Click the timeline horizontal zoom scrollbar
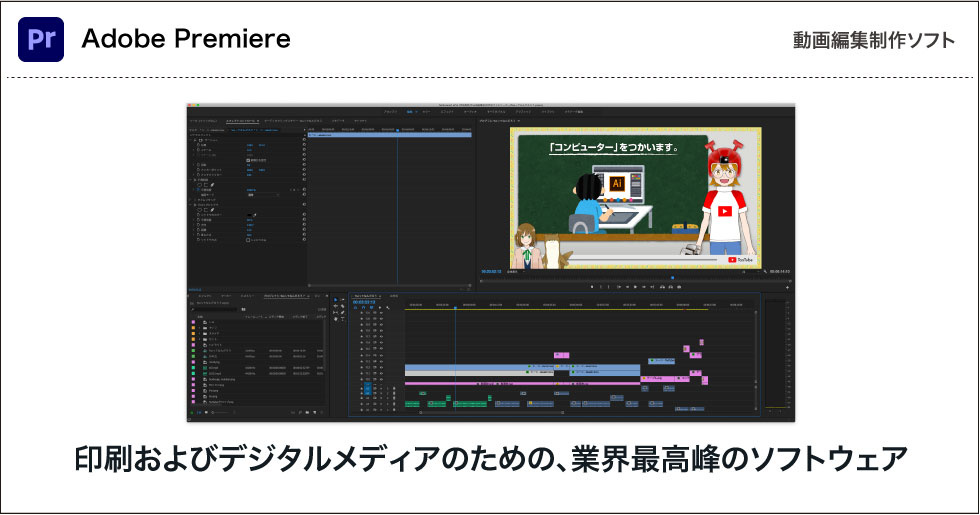Screen dimensions: 980x515 [x=491, y=412]
